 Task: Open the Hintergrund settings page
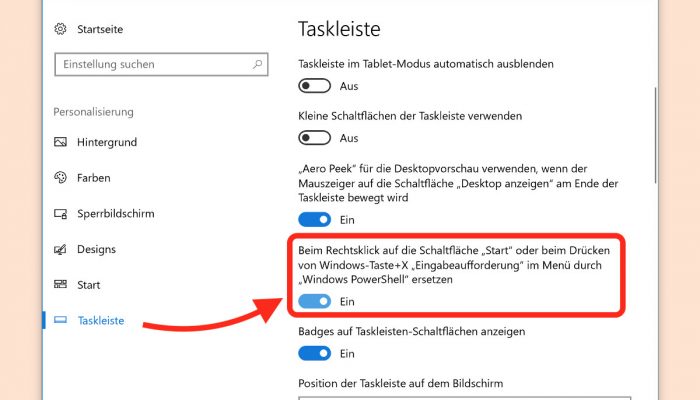pyautogui.click(x=107, y=142)
